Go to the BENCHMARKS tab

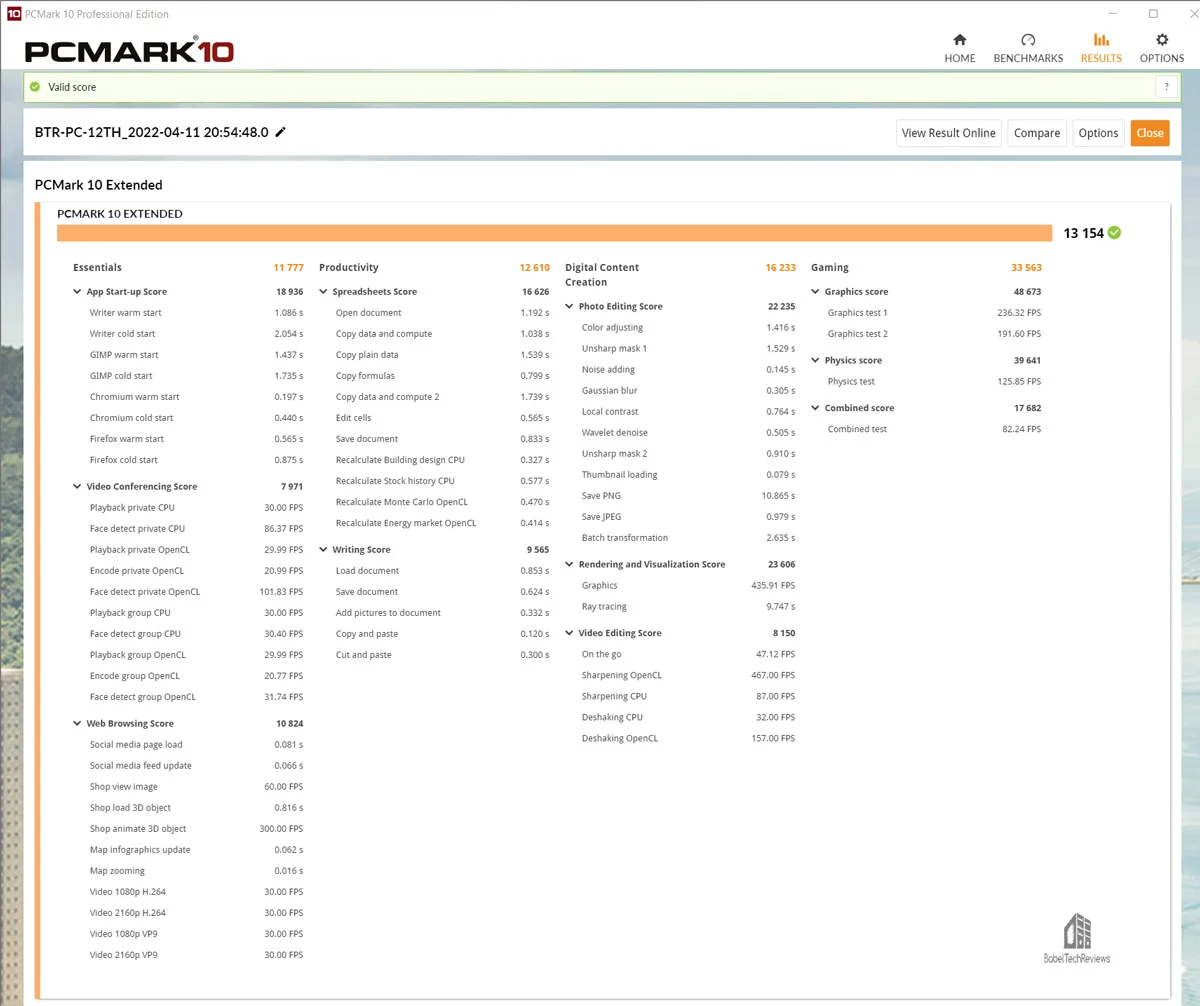[1028, 48]
